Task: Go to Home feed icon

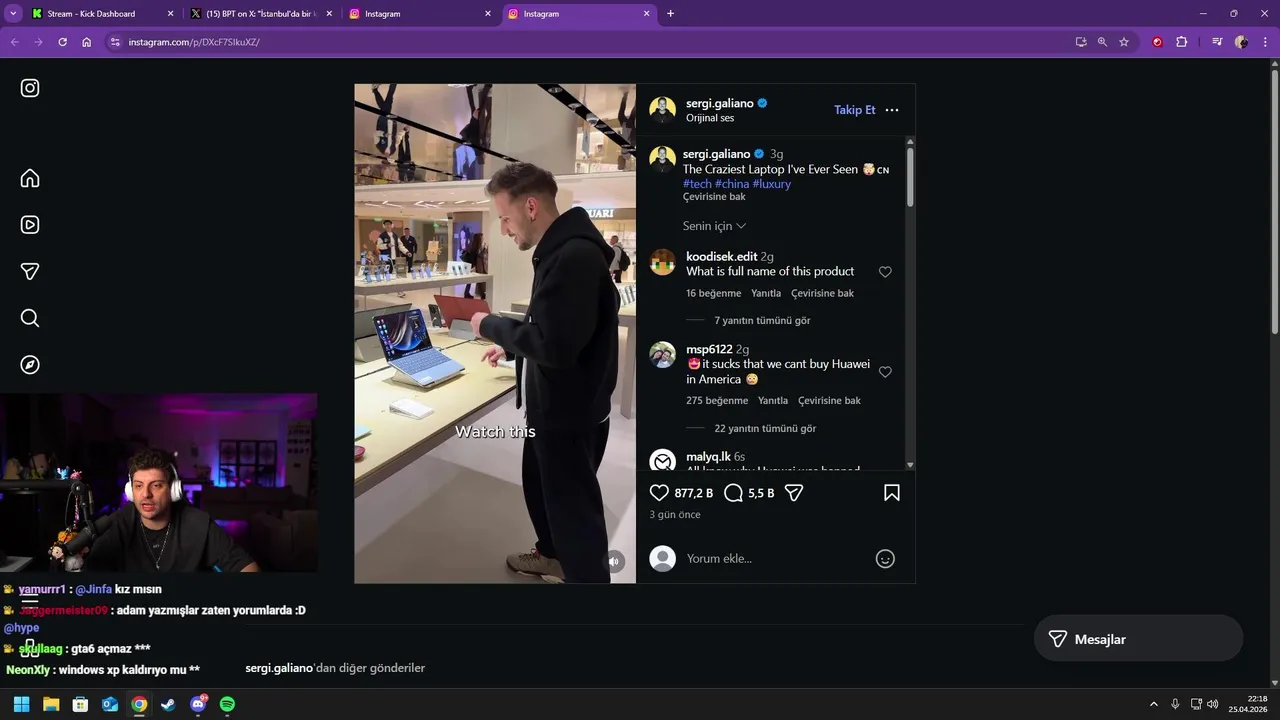Action: pos(30,178)
